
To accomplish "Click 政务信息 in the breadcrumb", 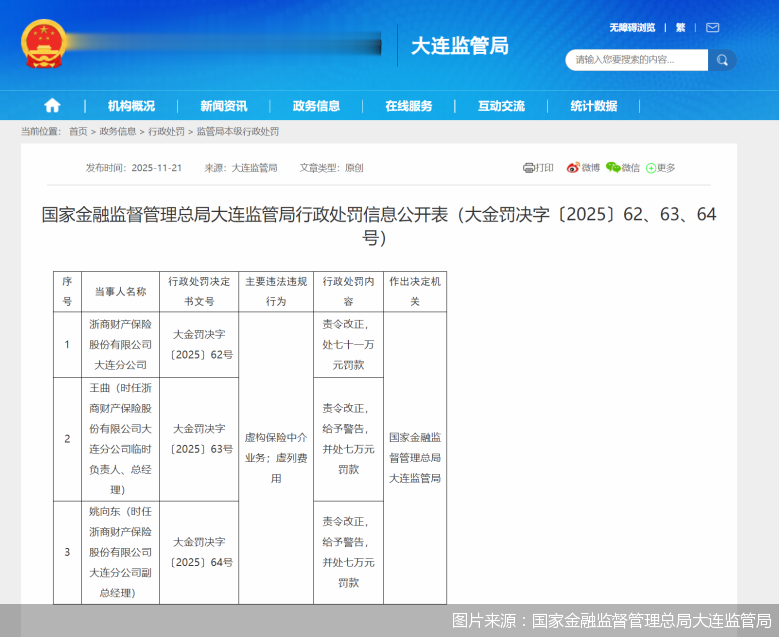I will [118, 132].
